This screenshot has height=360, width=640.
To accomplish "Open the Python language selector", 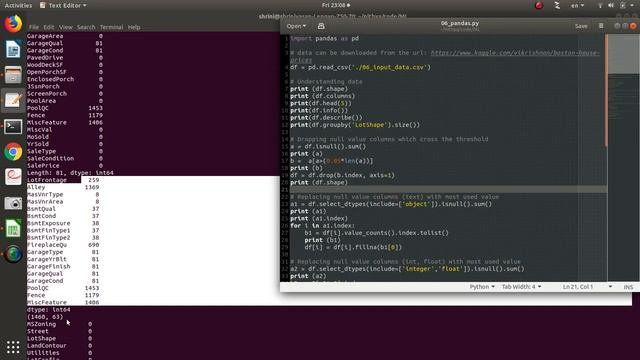I will click(482, 287).
